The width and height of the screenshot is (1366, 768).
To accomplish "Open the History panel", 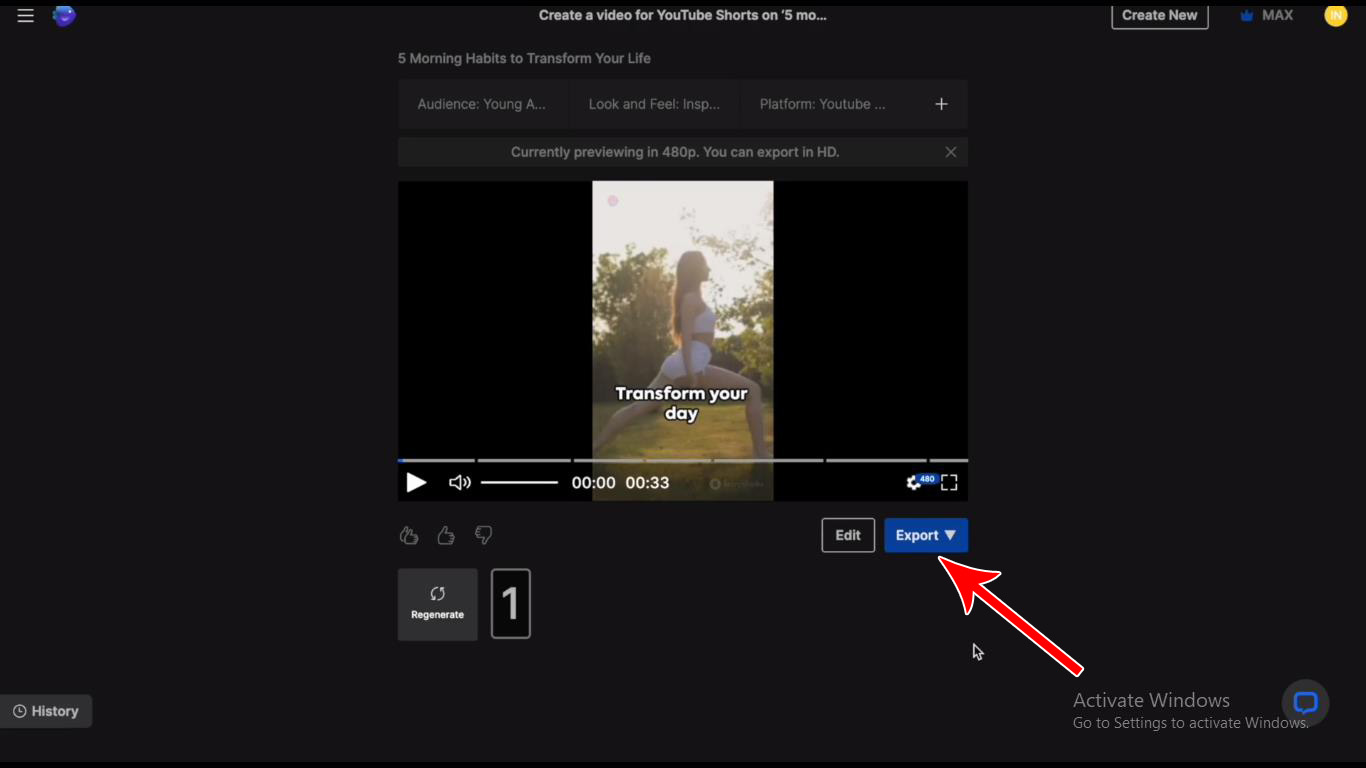I will coord(46,711).
